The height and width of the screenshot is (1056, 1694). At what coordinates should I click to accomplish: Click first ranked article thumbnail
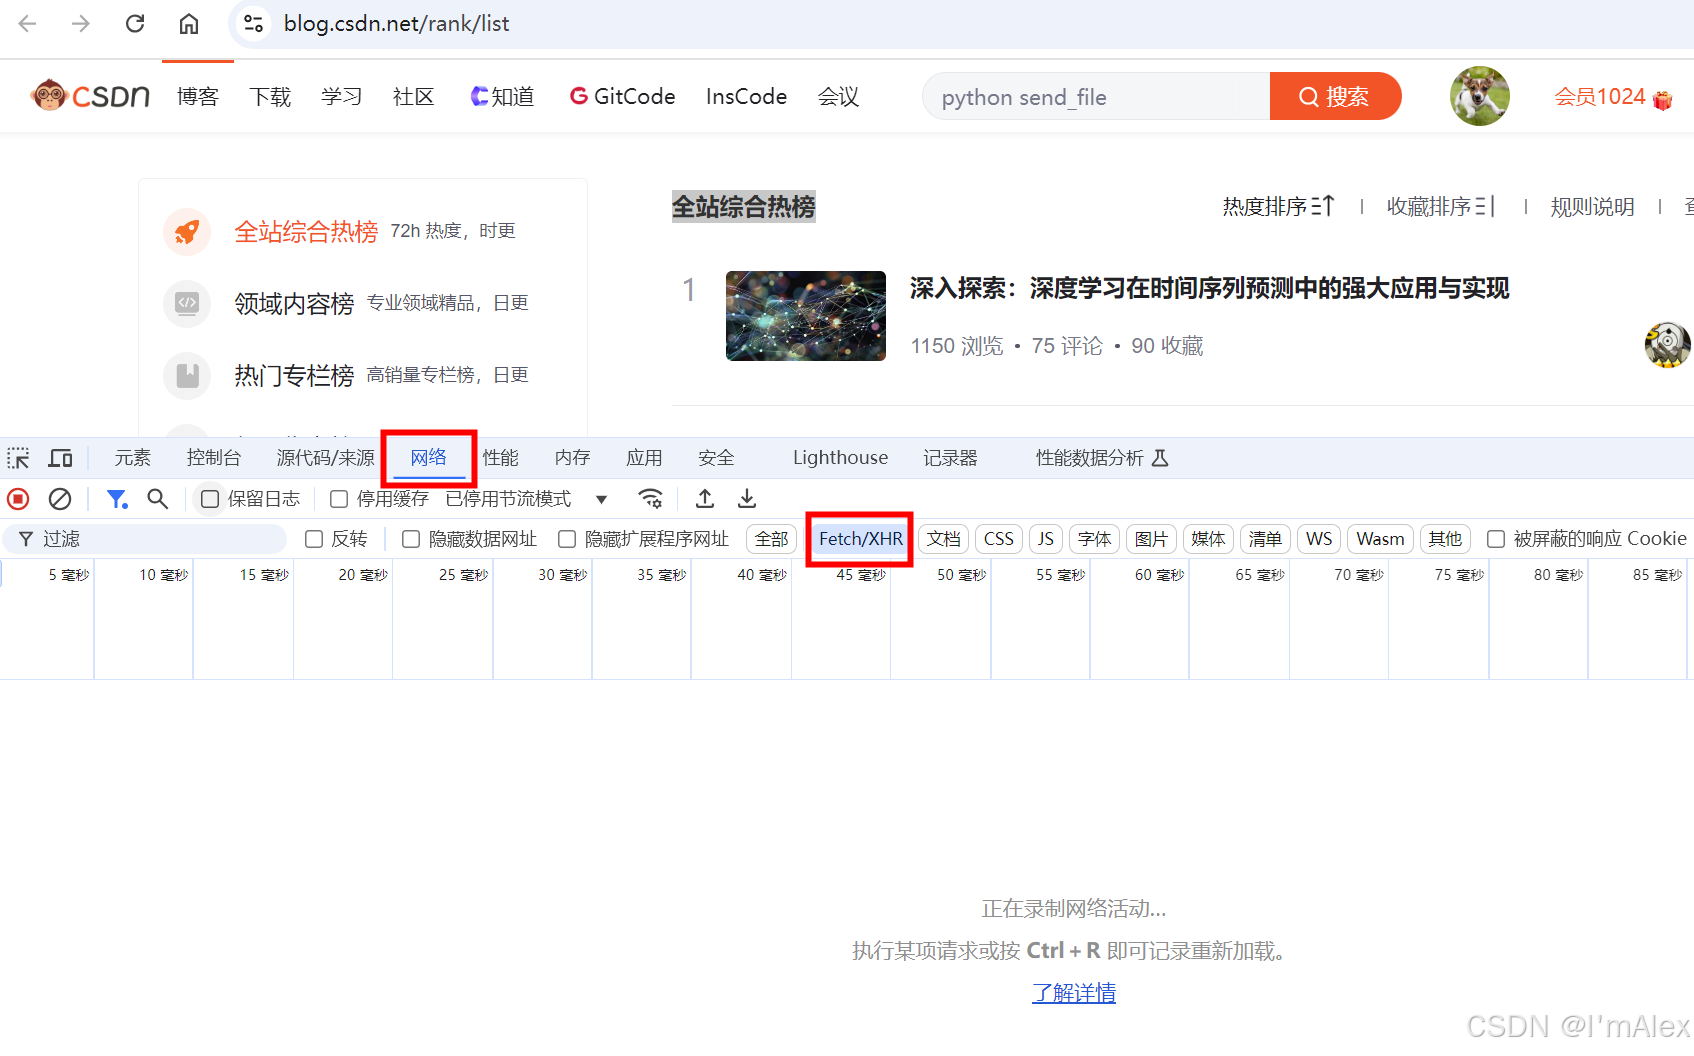pos(806,316)
